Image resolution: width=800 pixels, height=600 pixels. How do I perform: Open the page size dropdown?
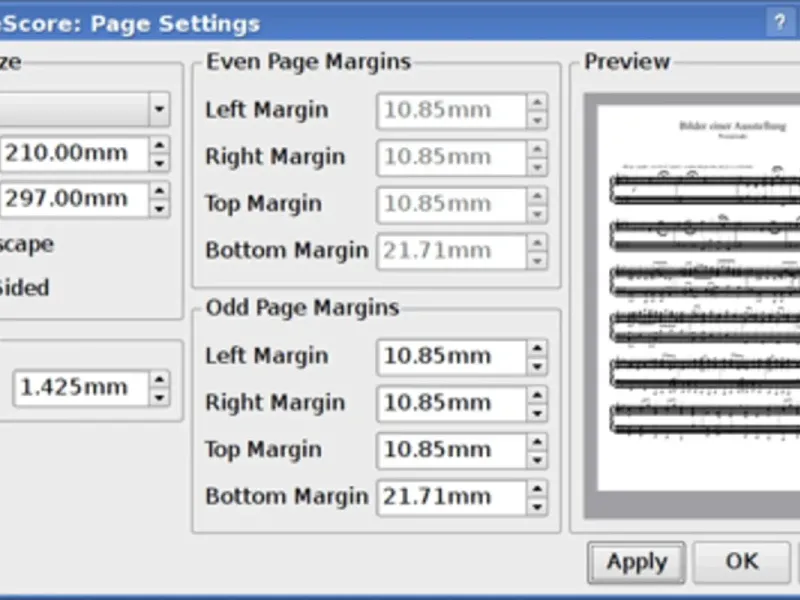[x=159, y=108]
